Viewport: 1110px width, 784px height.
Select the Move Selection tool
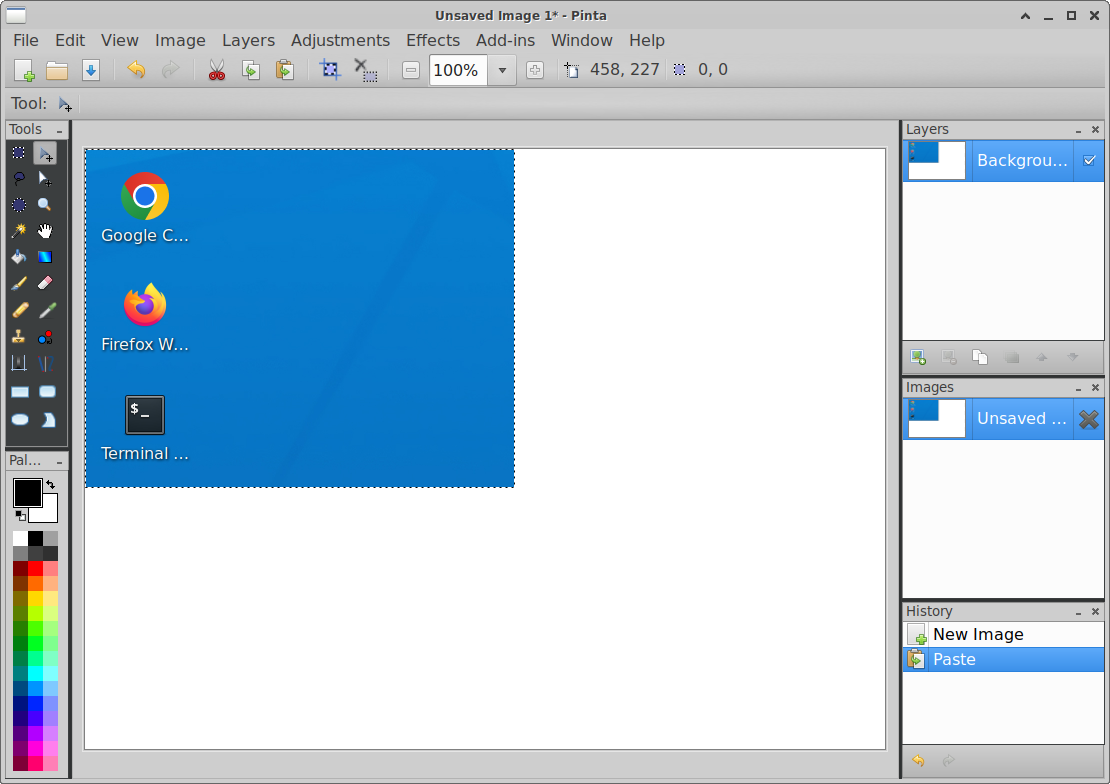pyautogui.click(x=45, y=178)
